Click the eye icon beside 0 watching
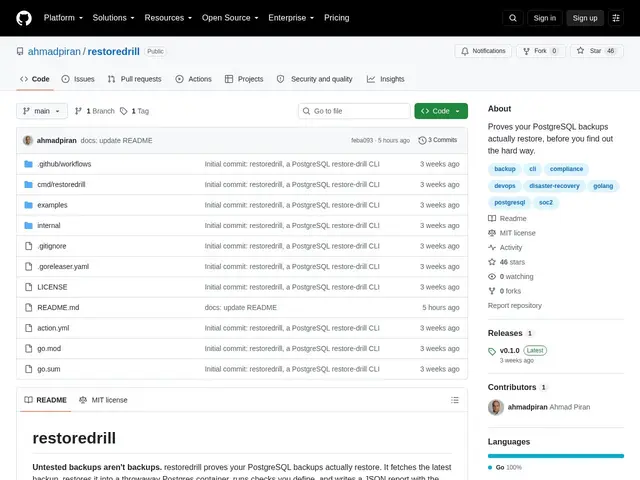Viewport: 640px width, 480px height. (x=492, y=277)
